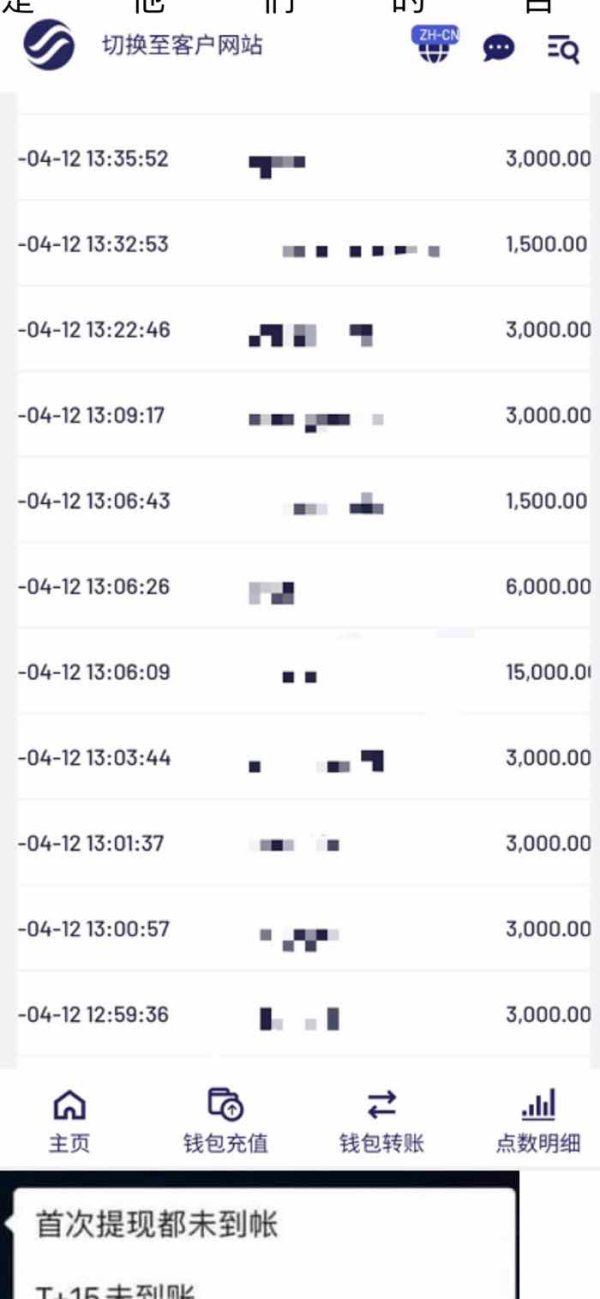Select the 04-12 13:32:53 transaction row
Viewport: 600px width, 1299px height.
[x=300, y=245]
